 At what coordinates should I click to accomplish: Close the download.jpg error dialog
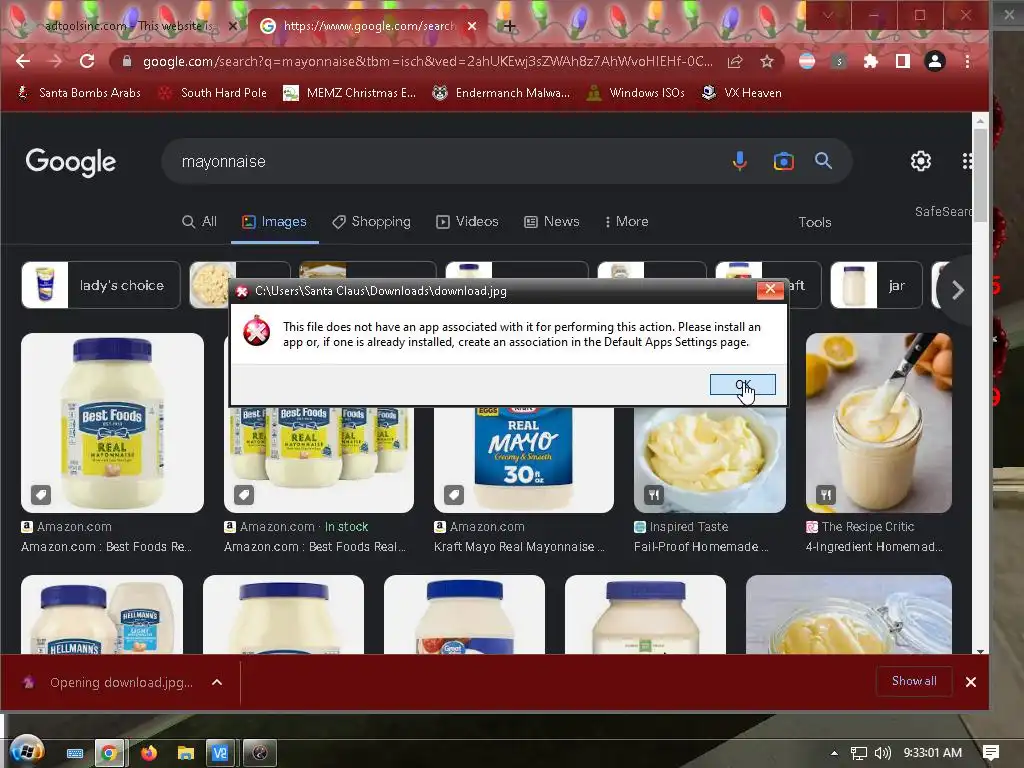tap(770, 289)
